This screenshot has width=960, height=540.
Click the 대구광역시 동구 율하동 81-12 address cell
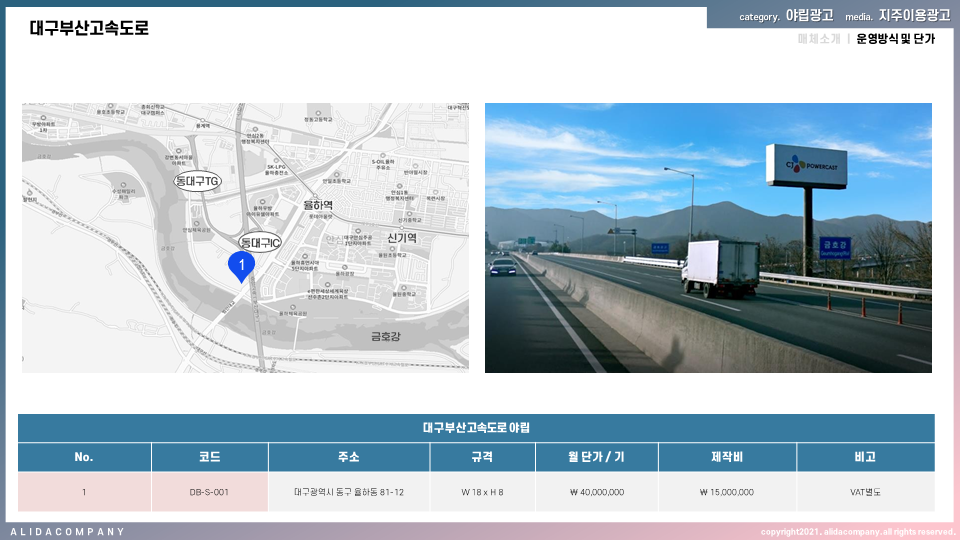coord(349,492)
